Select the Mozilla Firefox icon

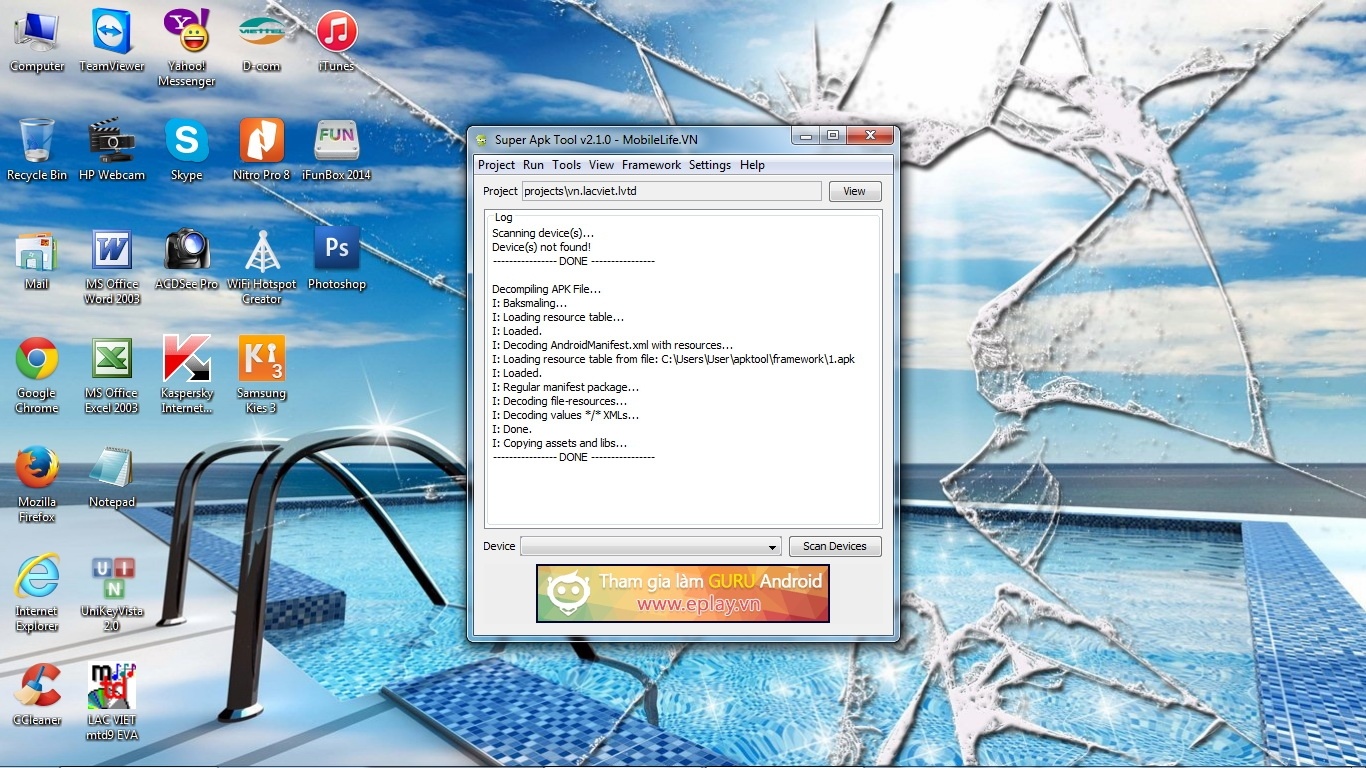pyautogui.click(x=37, y=483)
